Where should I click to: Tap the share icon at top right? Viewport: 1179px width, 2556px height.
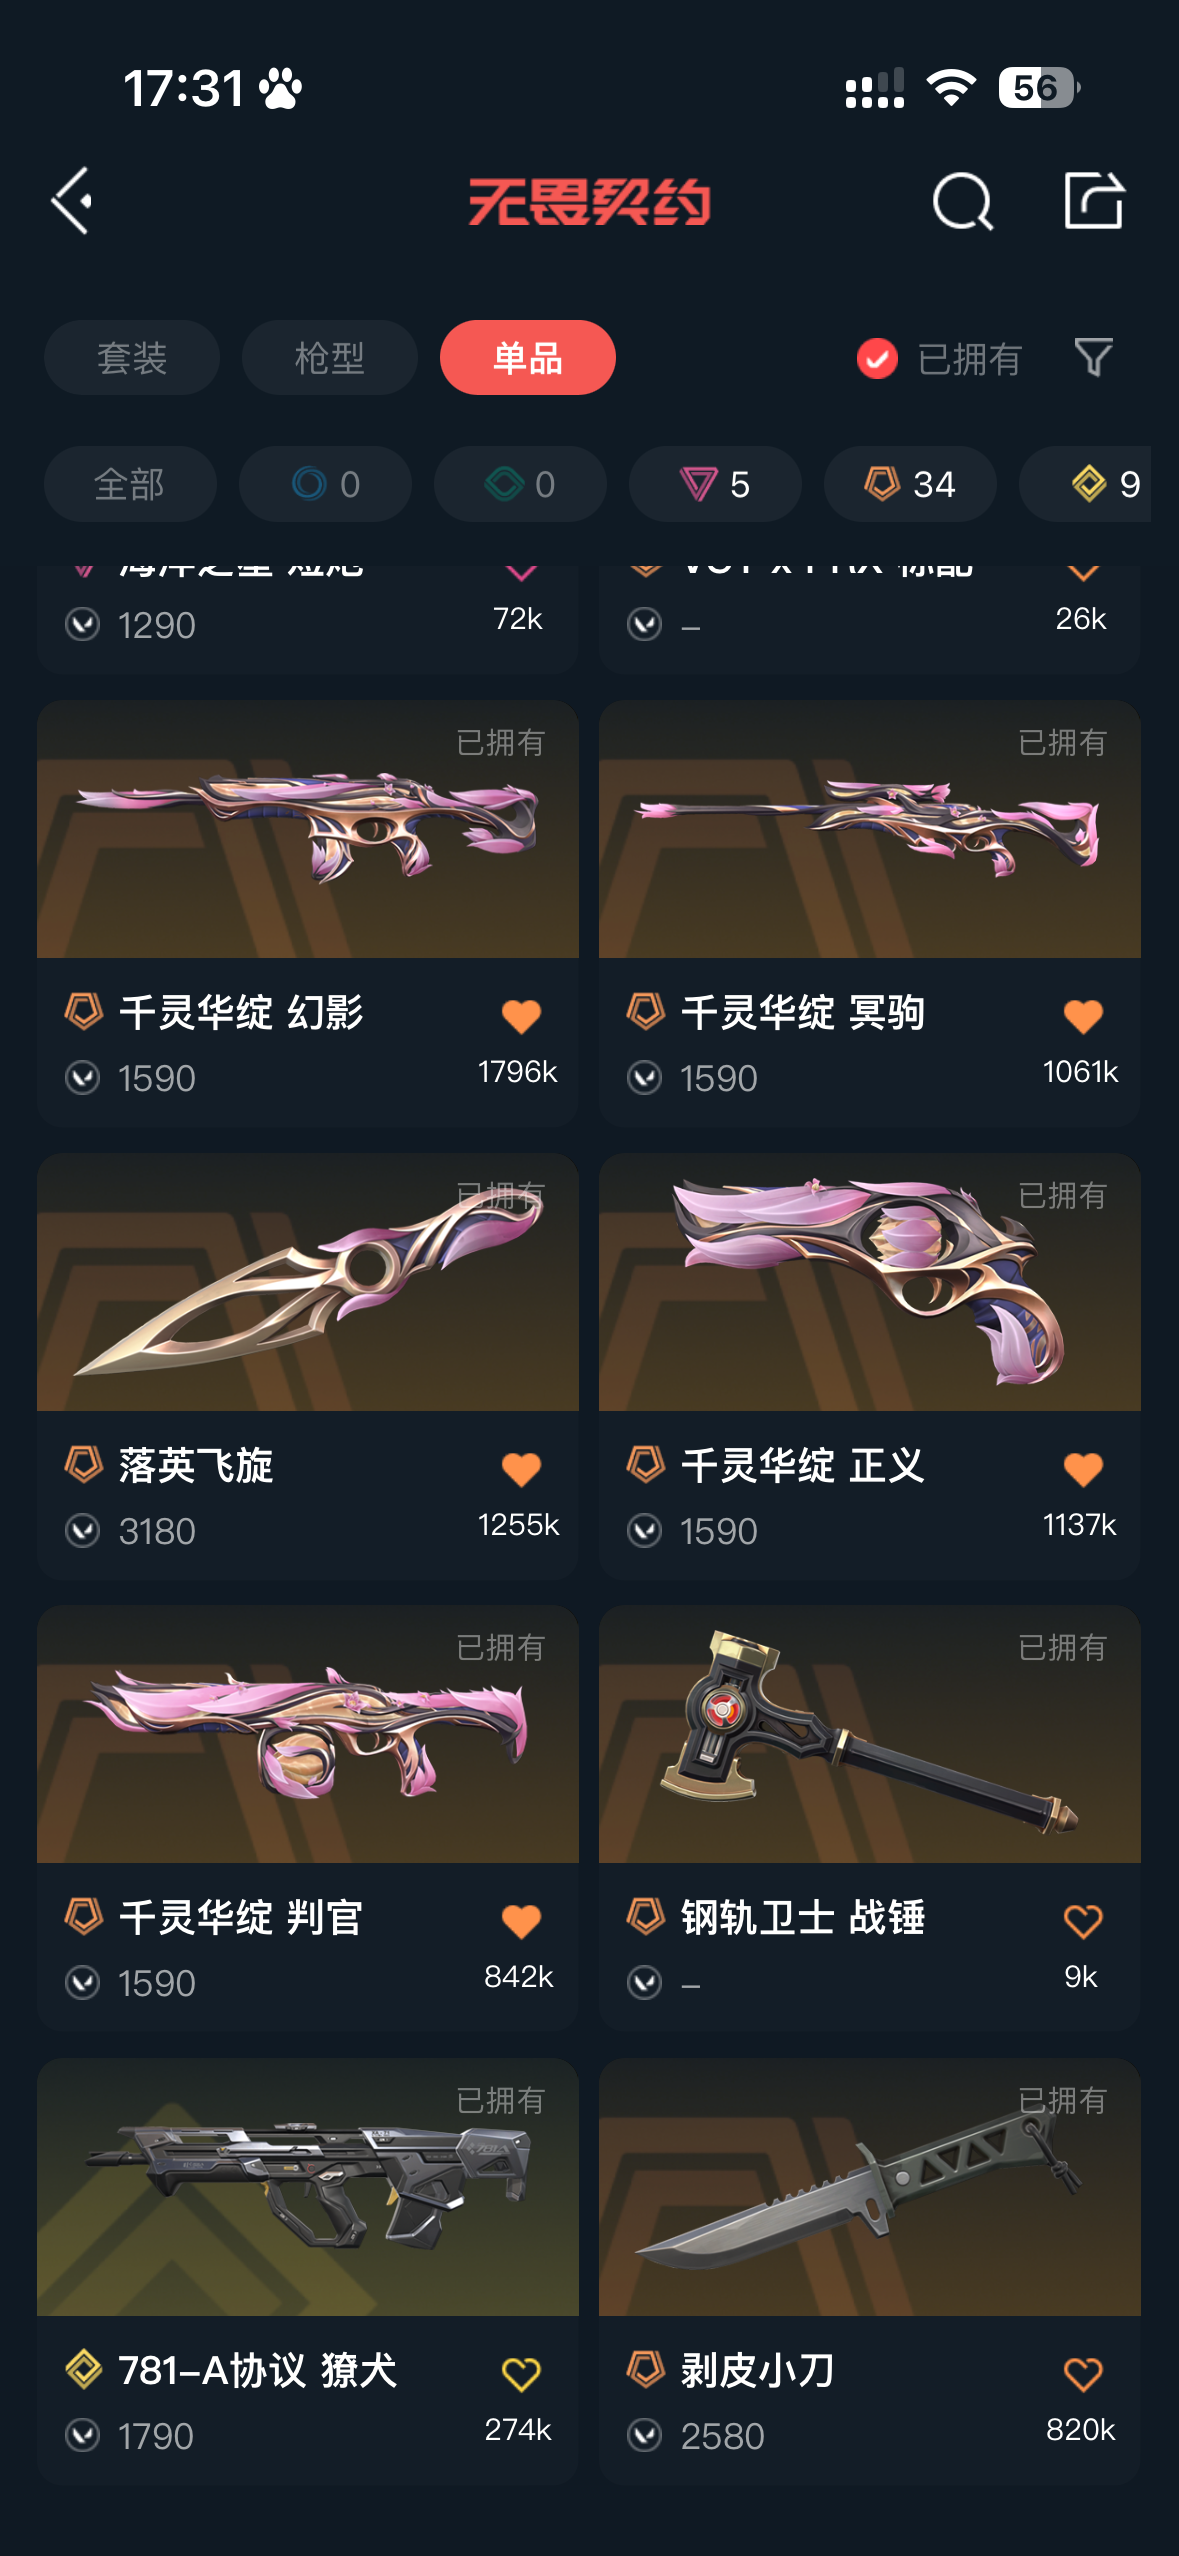[1093, 200]
